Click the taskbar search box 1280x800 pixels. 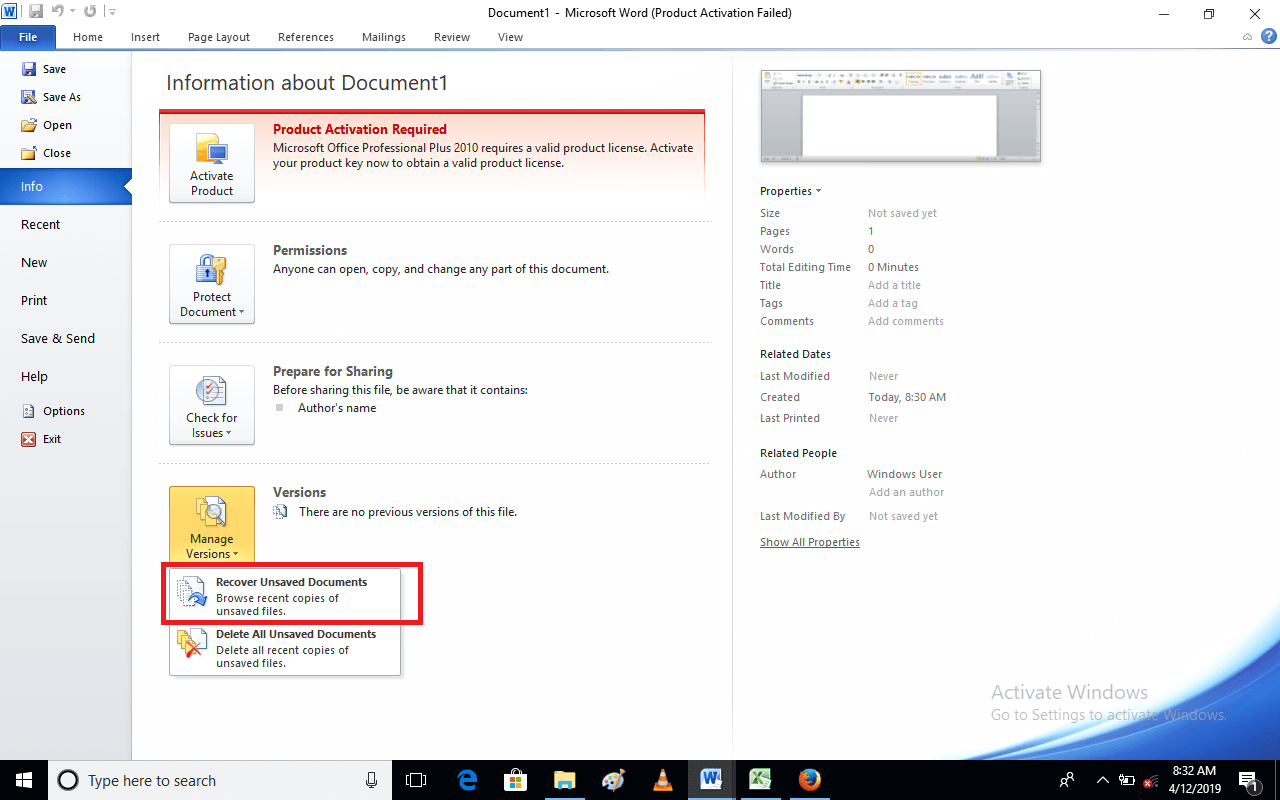click(x=221, y=780)
